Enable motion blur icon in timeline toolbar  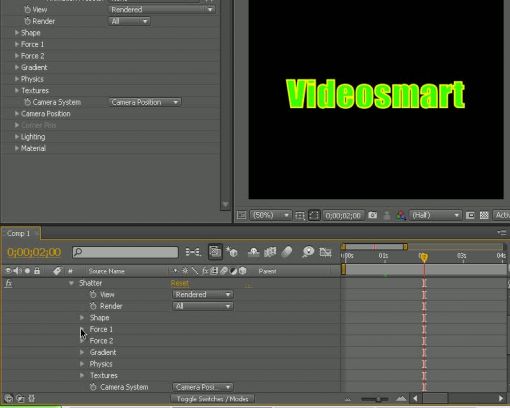287,252
